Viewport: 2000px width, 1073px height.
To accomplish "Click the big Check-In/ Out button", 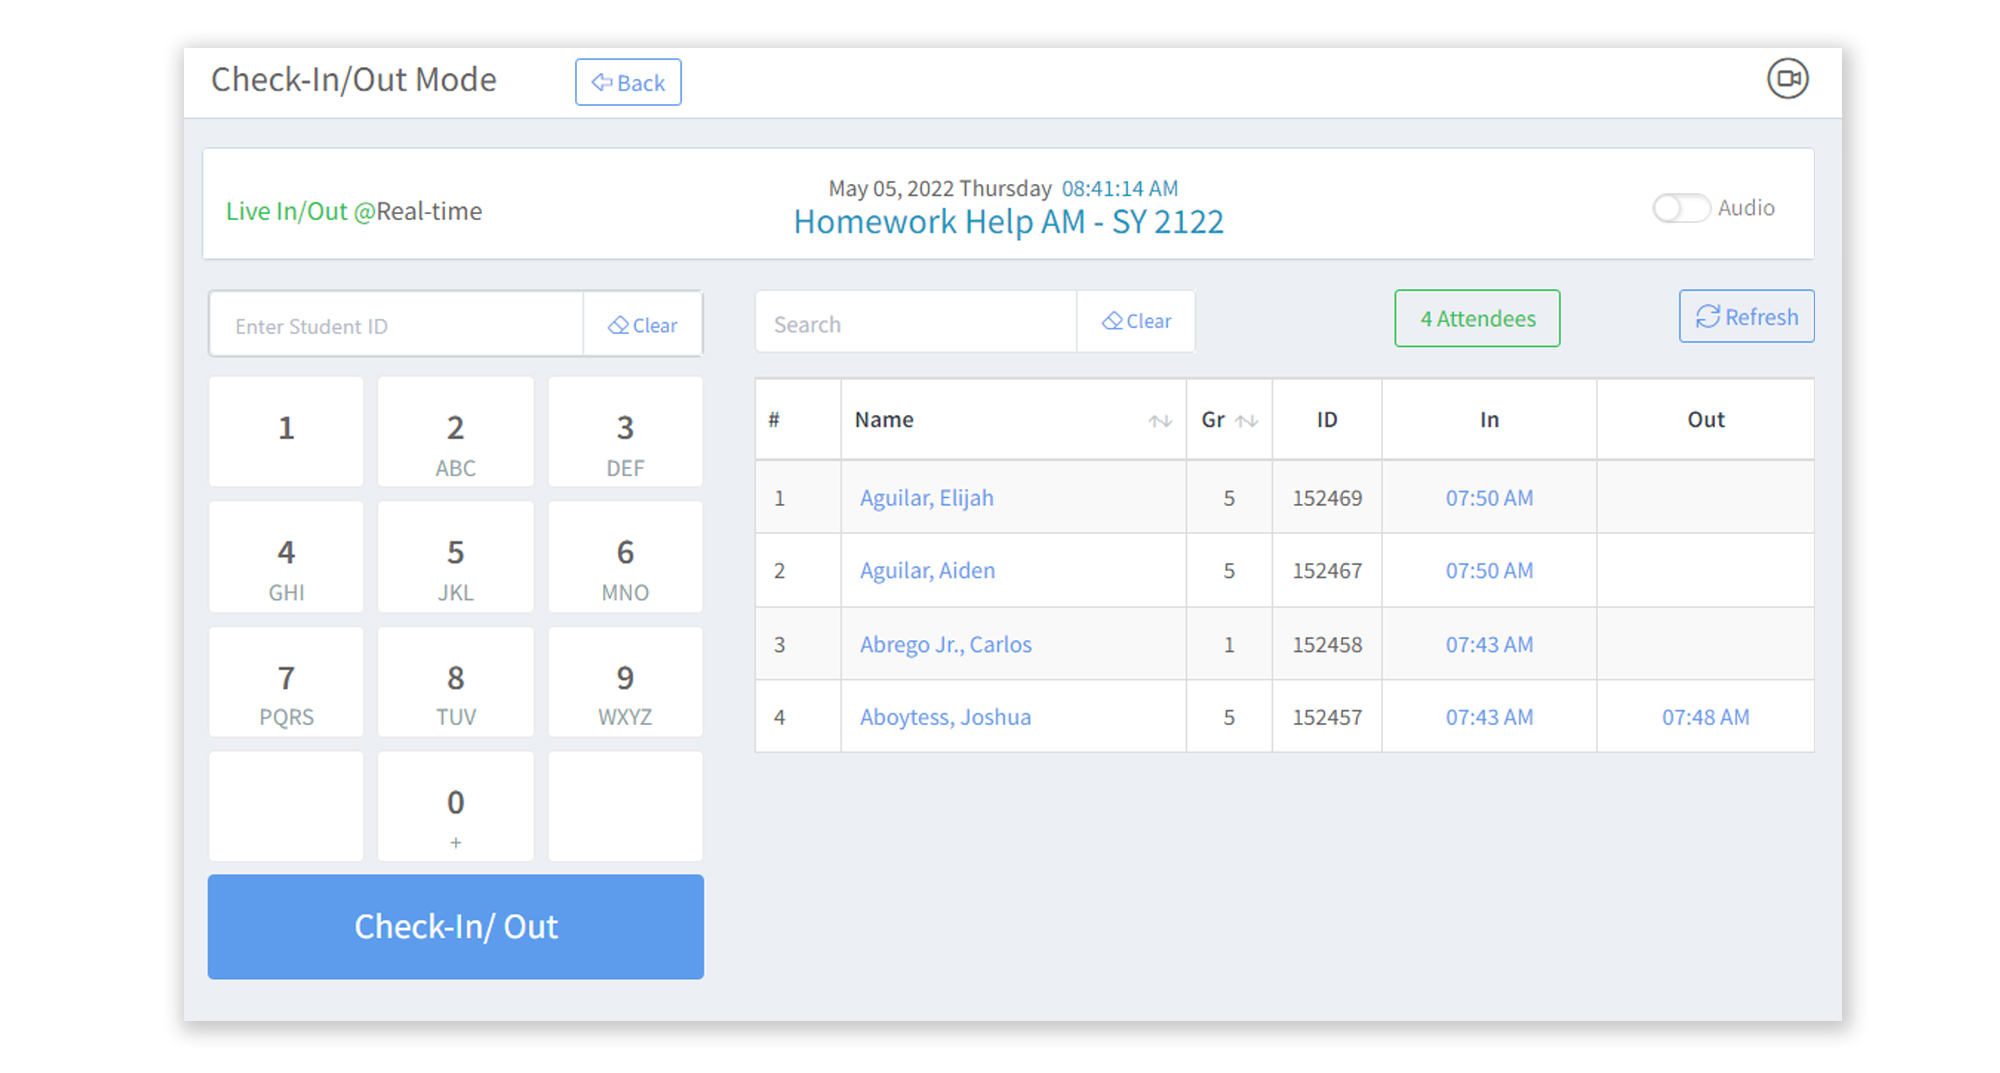I will click(x=456, y=926).
